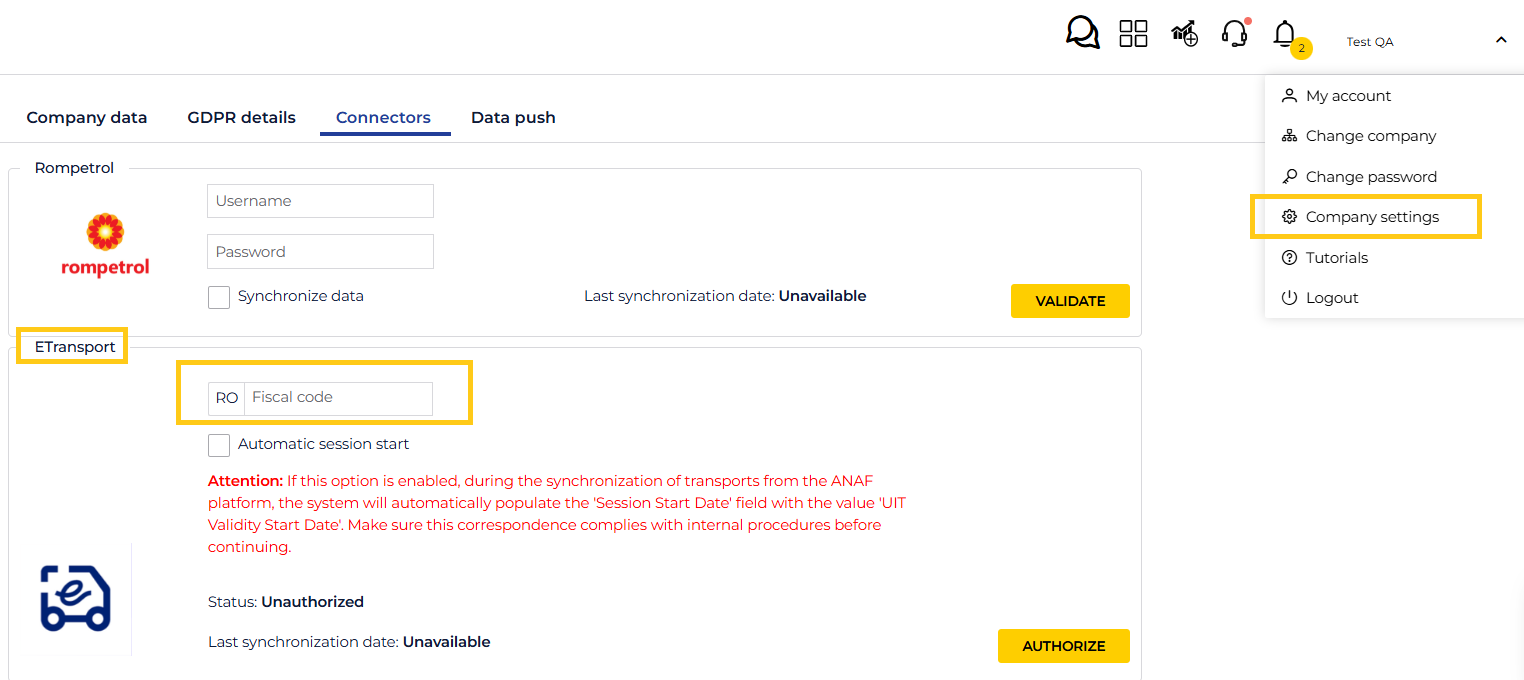The height and width of the screenshot is (680, 1524).
Task: Open the chat messages icon
Action: pos(1082,33)
